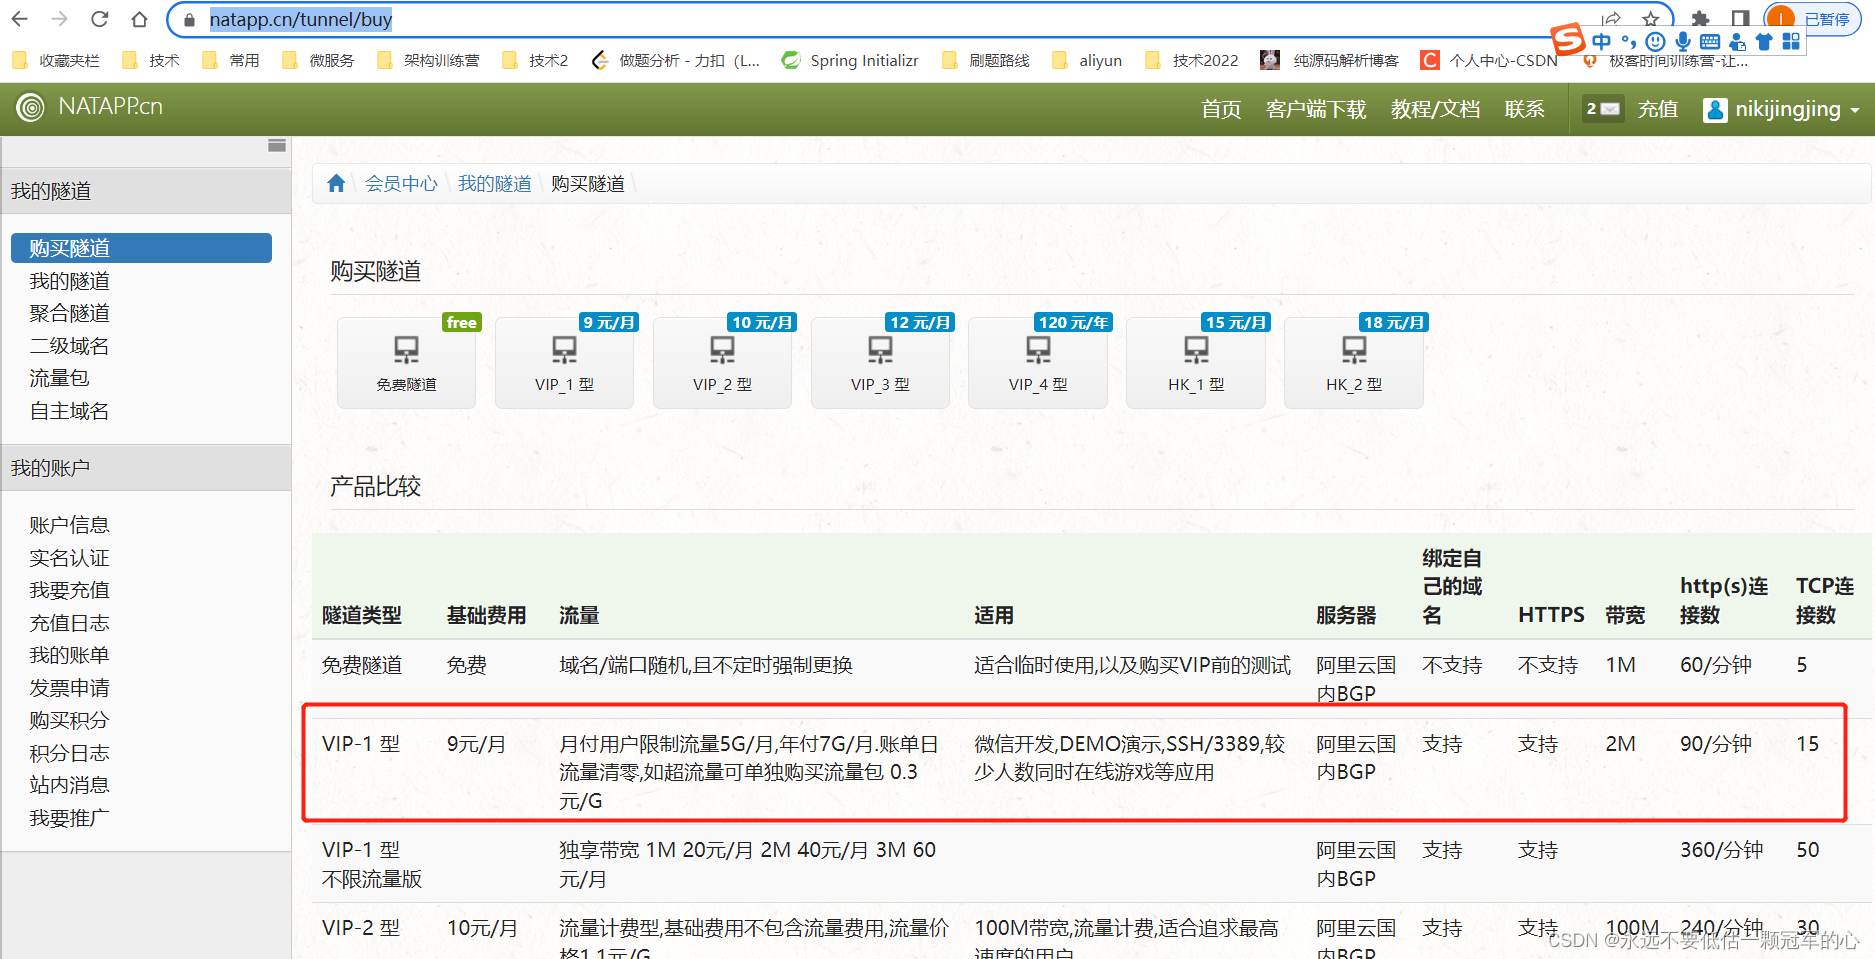Open 积分日志 in the sidebar
This screenshot has width=1875, height=959.
[x=70, y=753]
